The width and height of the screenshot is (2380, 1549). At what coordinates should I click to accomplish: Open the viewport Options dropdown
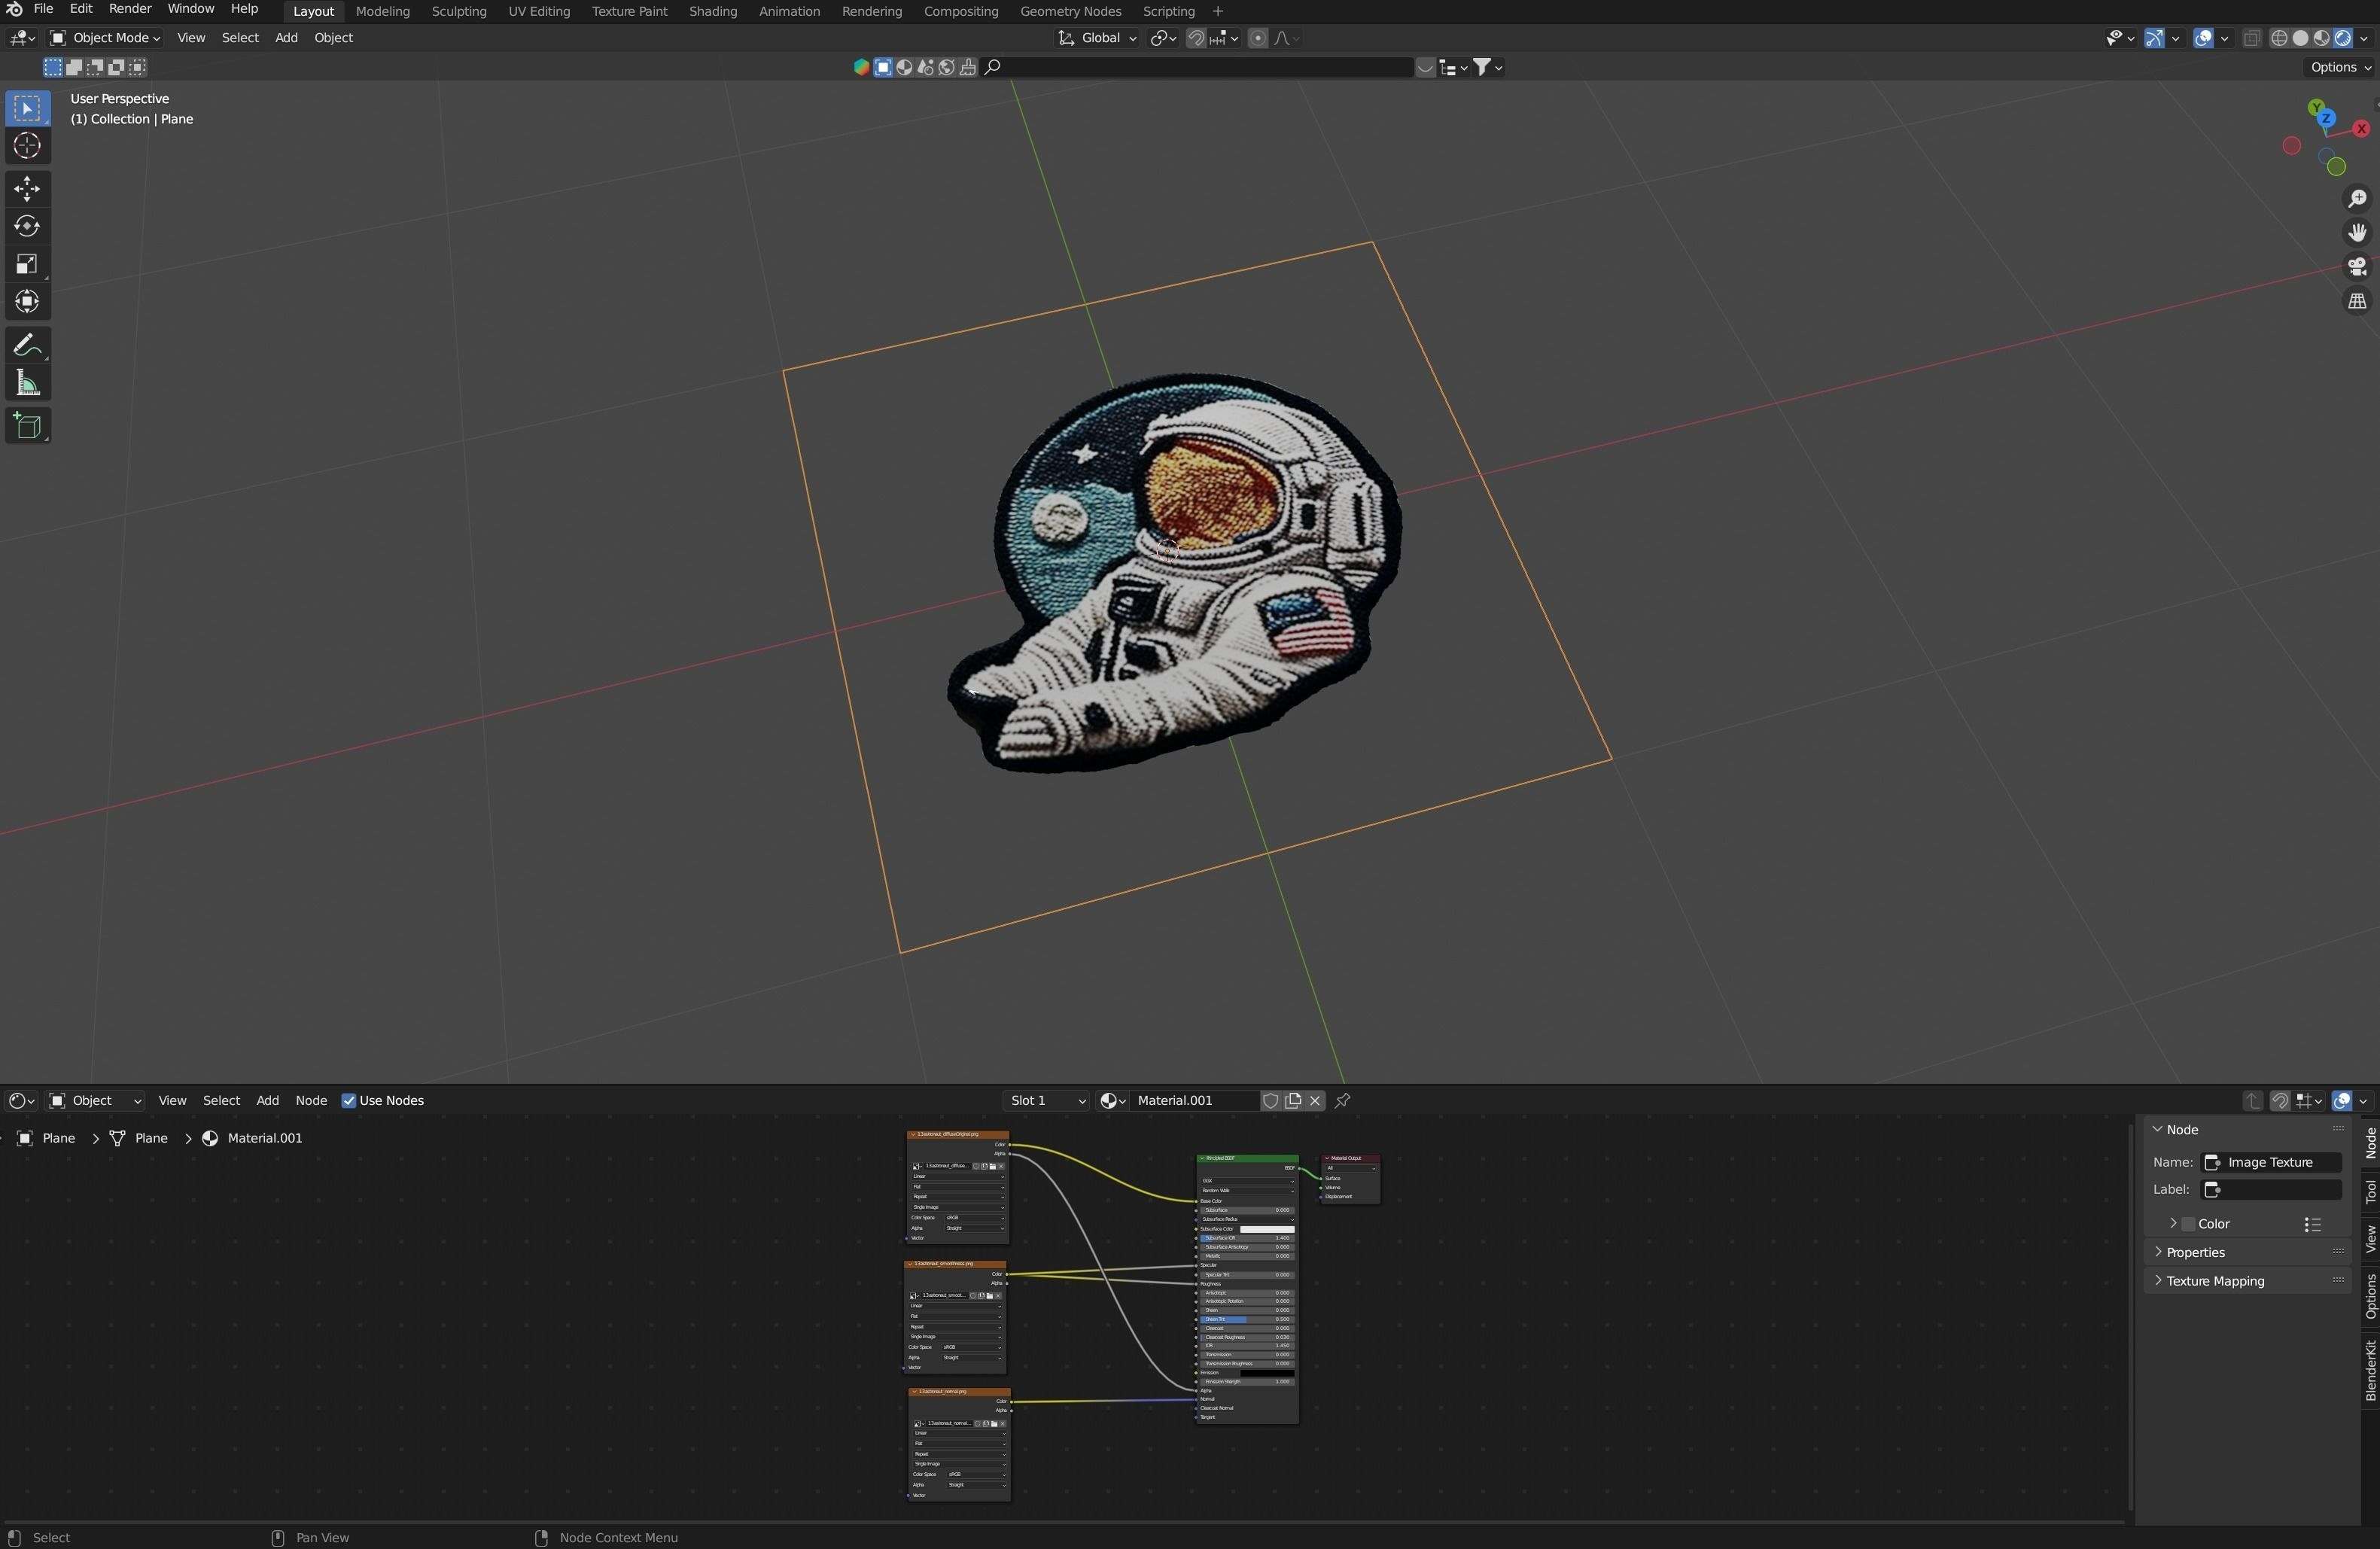point(2340,67)
